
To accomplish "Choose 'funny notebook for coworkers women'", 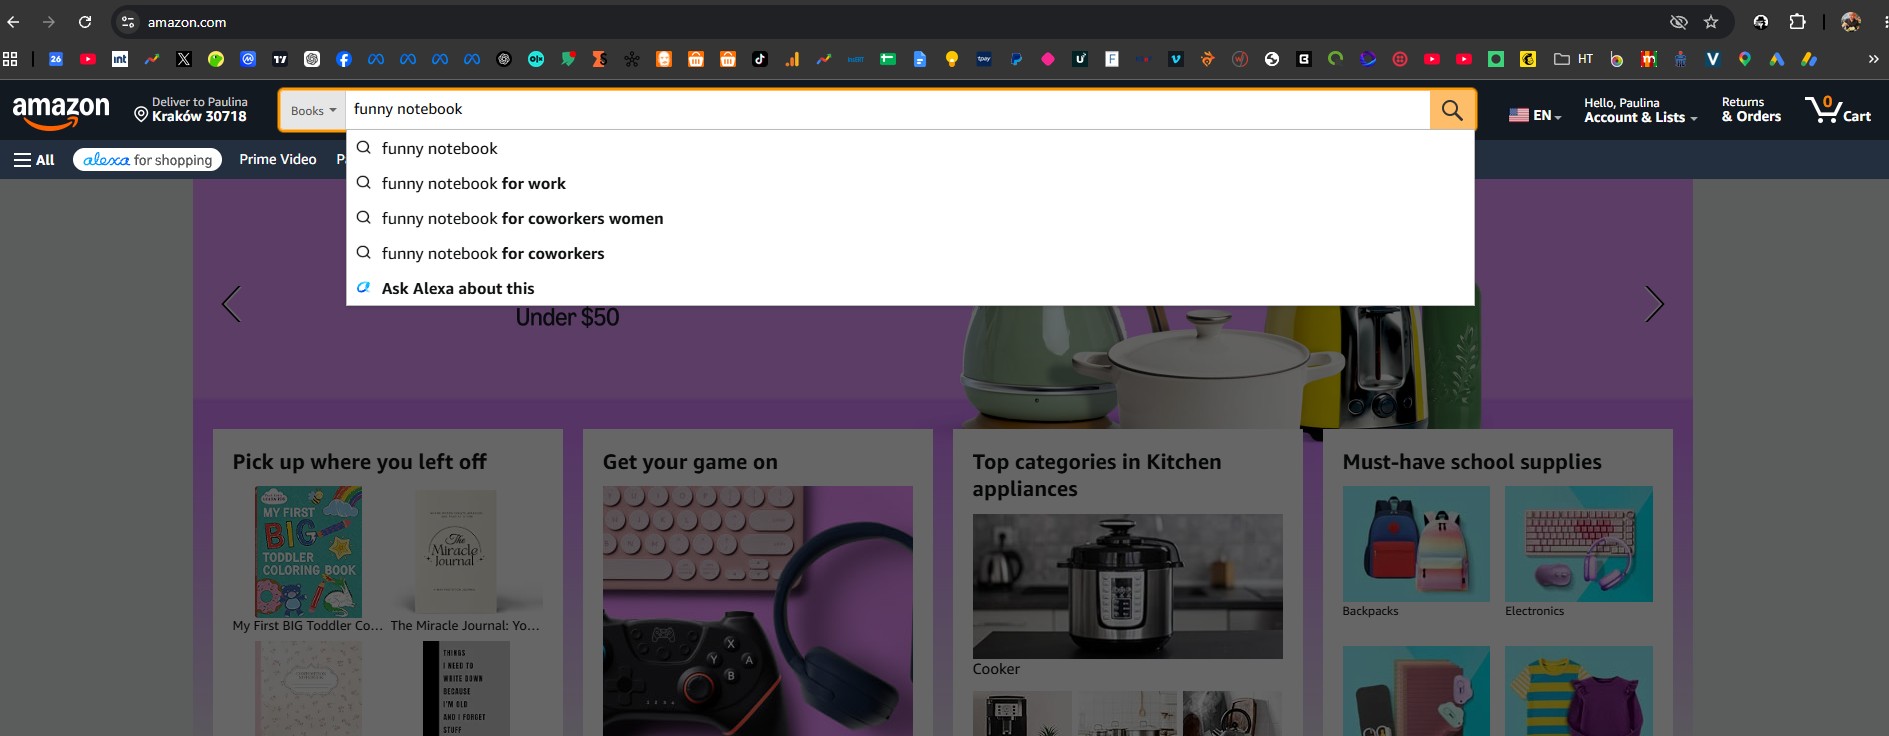I will tap(910, 218).
